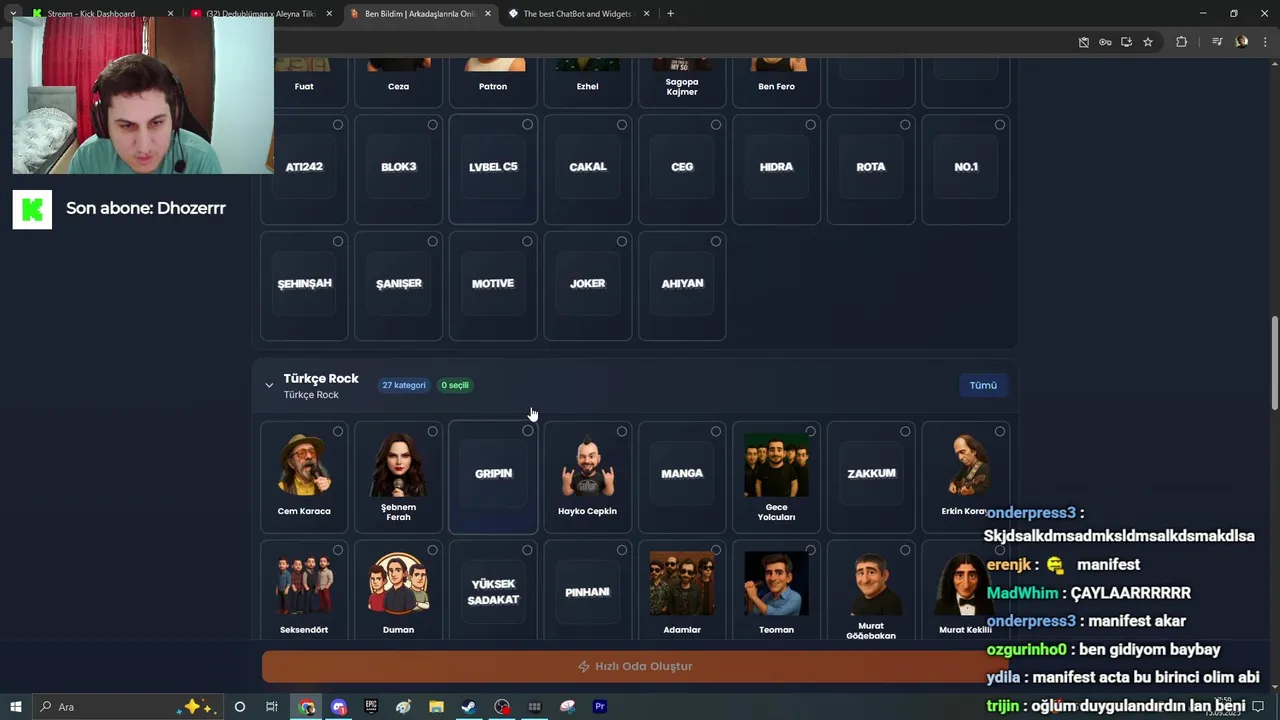Choose the LVBEL C5 card
Viewport: 1280px width, 720px height.
point(493,169)
